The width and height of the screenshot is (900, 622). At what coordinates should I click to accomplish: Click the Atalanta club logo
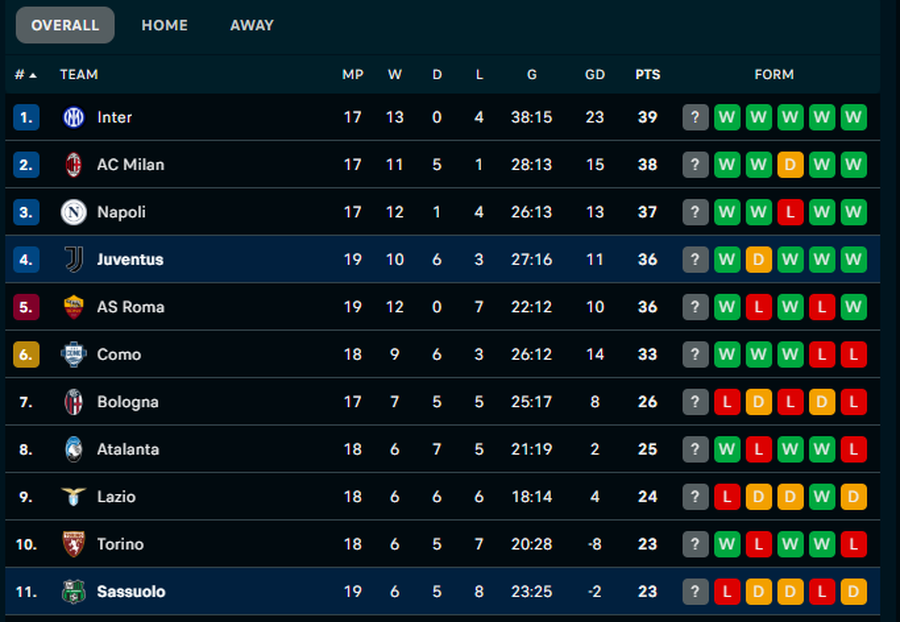pos(73,449)
